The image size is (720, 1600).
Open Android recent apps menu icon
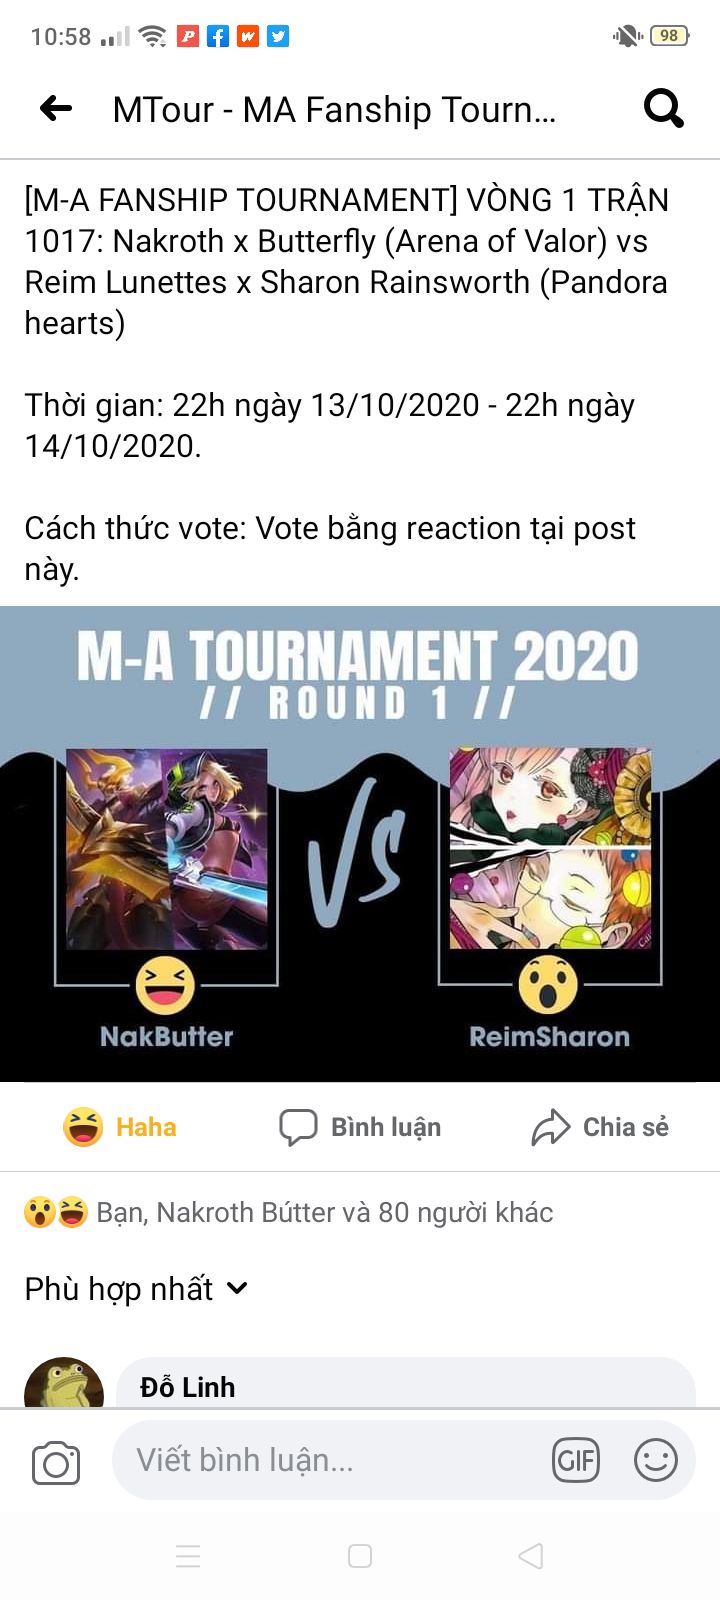click(x=188, y=1556)
